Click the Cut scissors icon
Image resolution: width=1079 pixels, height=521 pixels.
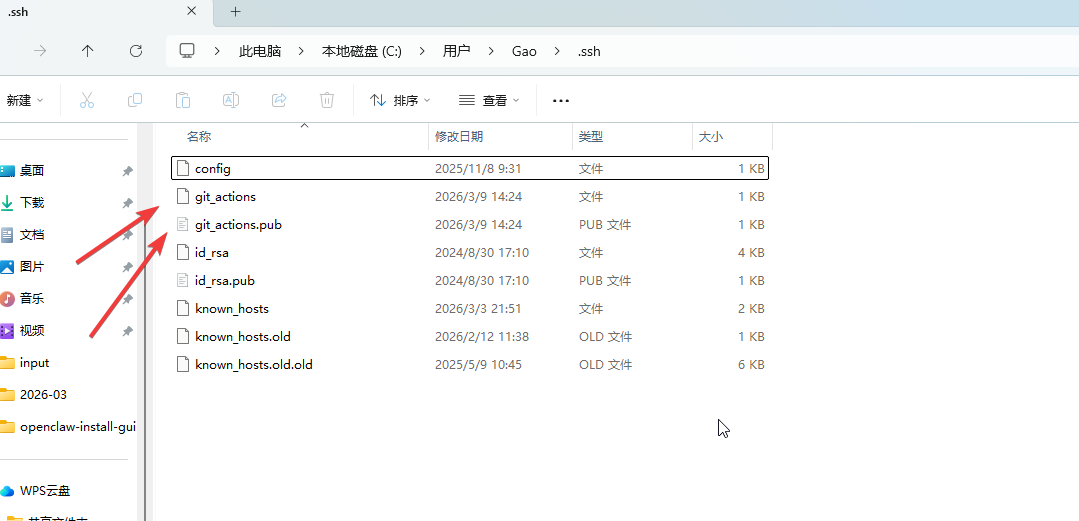87,100
